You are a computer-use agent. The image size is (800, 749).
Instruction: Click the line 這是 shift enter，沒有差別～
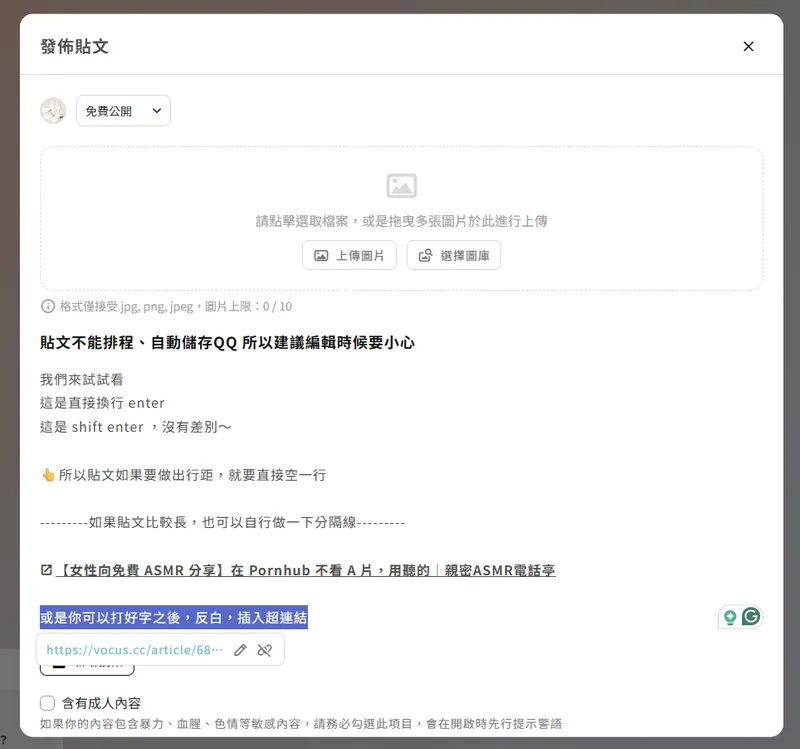tap(136, 427)
